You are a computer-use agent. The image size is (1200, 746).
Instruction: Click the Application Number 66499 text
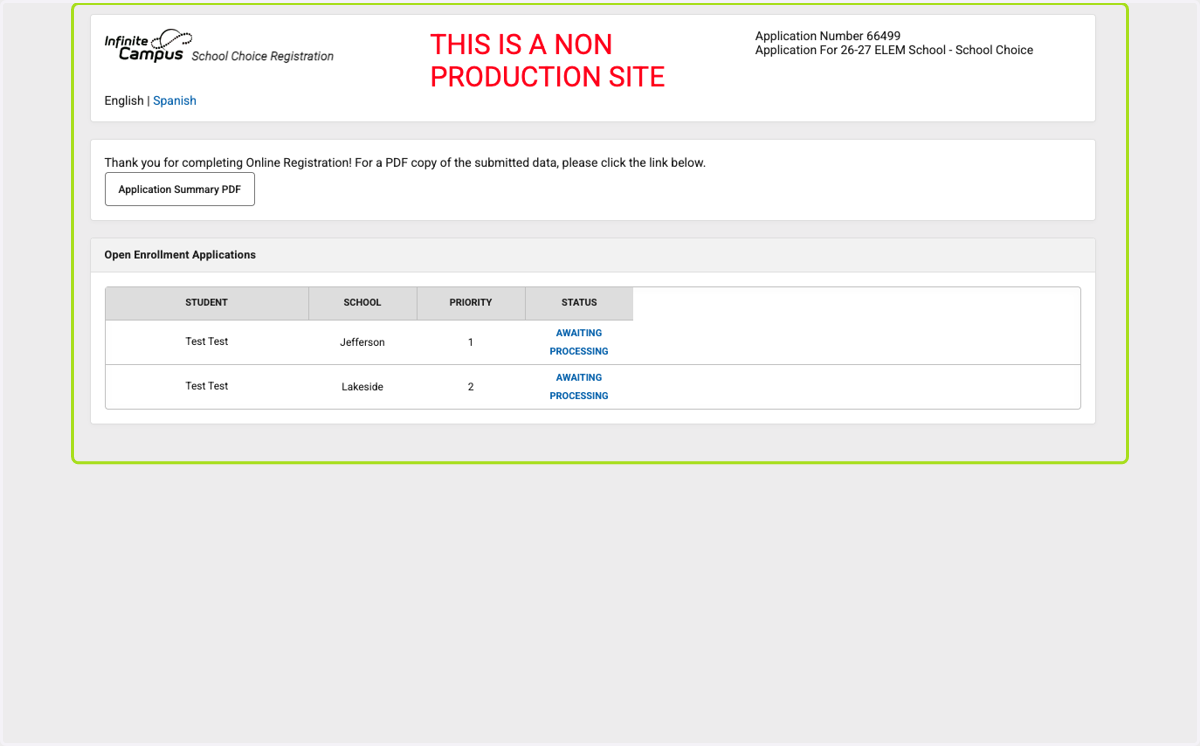[x=828, y=36]
